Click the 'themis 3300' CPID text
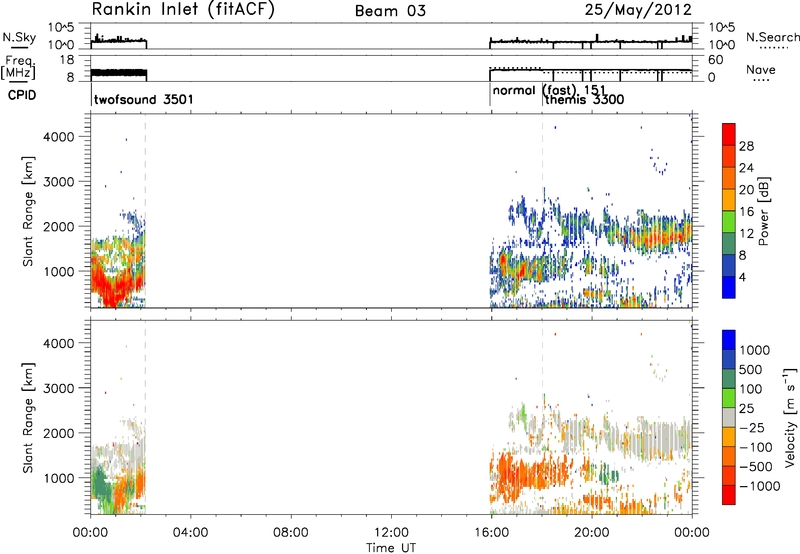The height and width of the screenshot is (554, 800). tap(585, 99)
